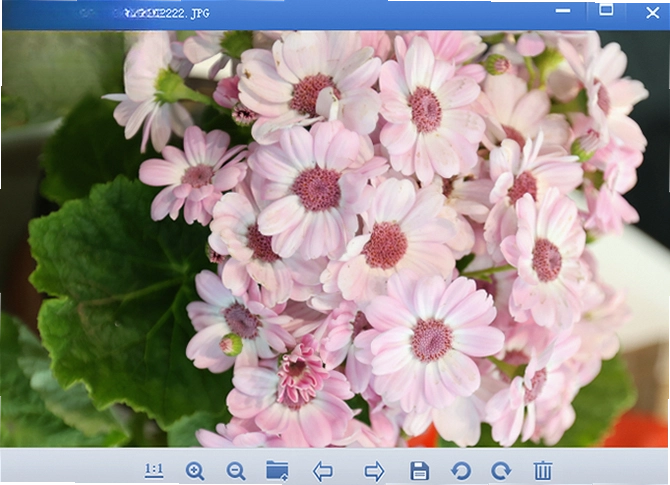
Task: Rotate the image clockwise
Action: [501, 471]
